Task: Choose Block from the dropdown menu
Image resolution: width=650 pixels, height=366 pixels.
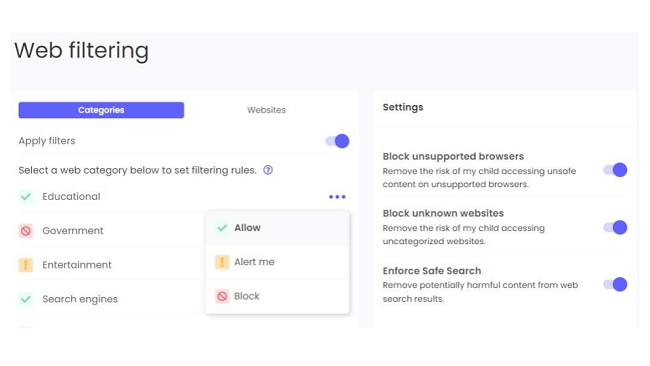Action: coord(277,296)
